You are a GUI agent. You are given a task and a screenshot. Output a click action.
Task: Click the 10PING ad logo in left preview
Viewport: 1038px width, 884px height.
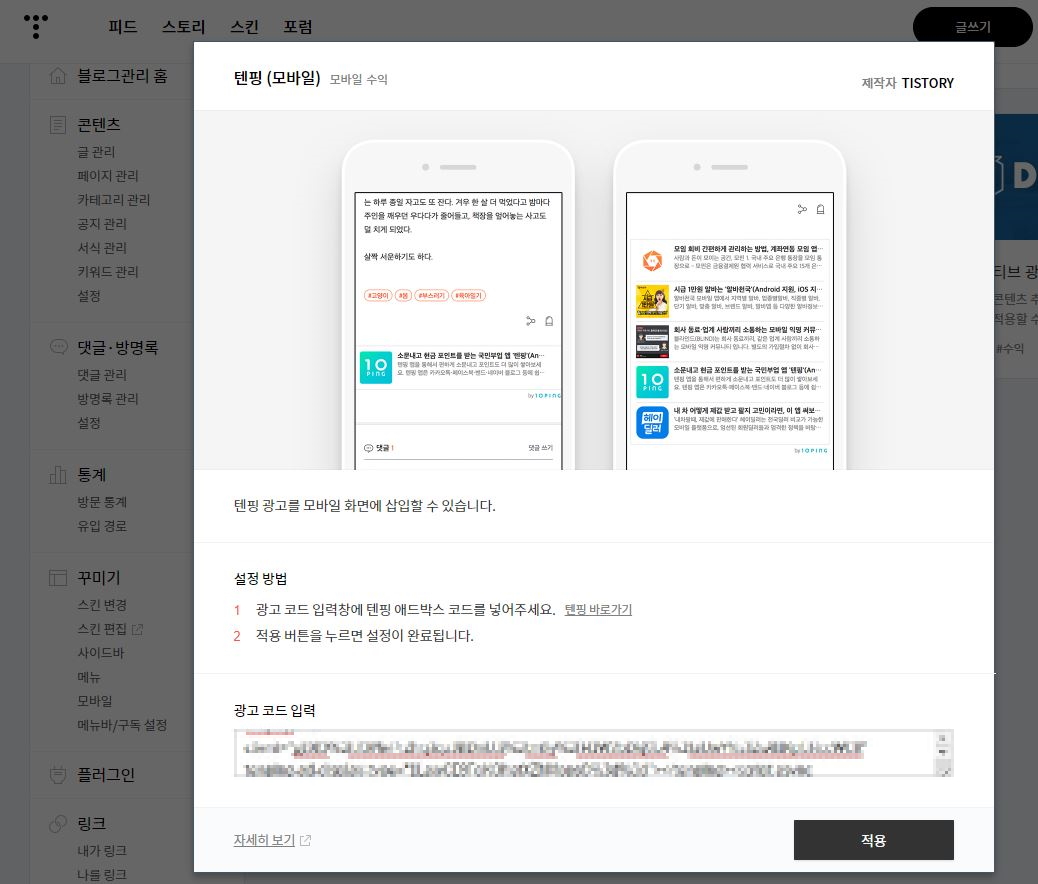click(376, 367)
